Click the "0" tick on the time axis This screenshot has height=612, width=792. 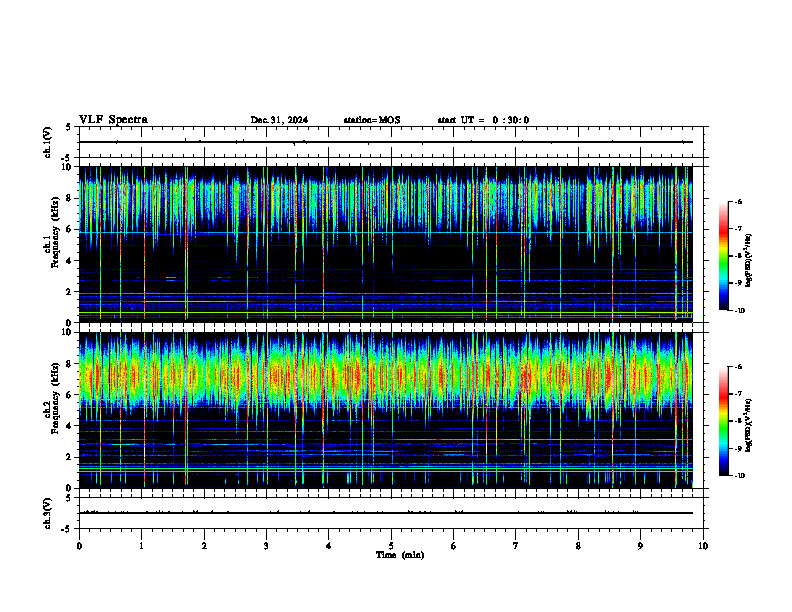79,546
